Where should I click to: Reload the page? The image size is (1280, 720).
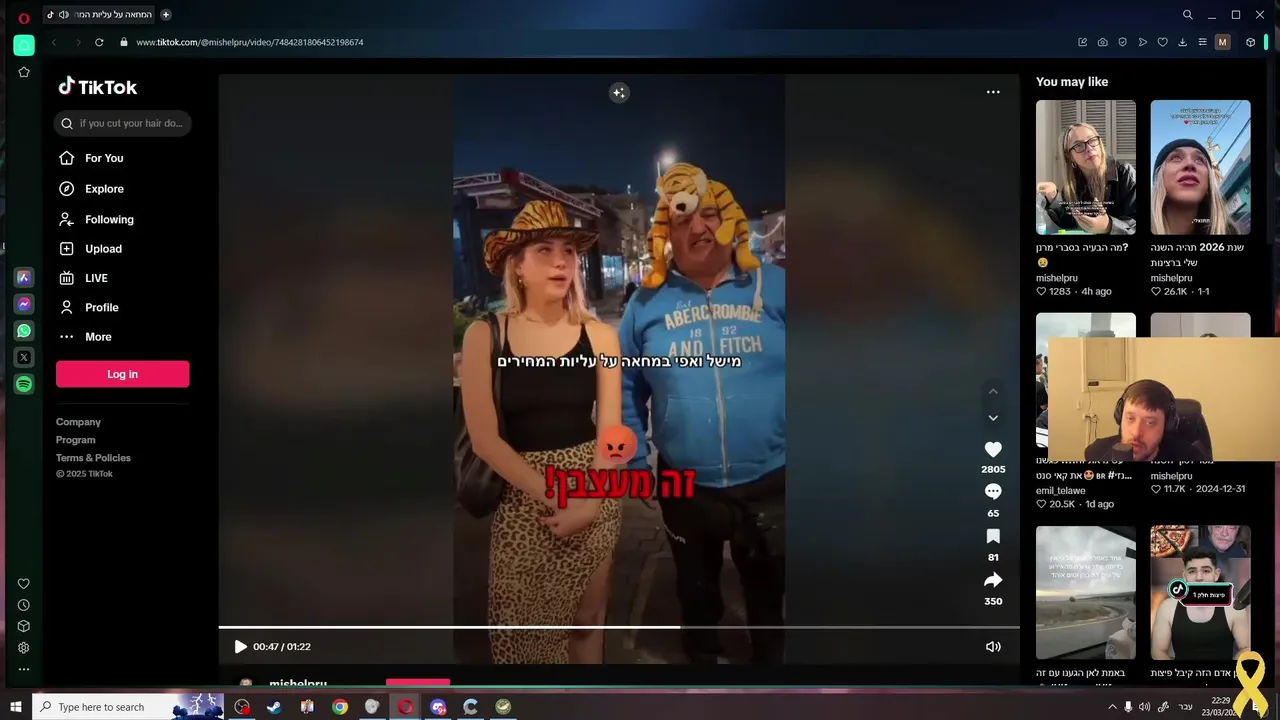tap(99, 42)
